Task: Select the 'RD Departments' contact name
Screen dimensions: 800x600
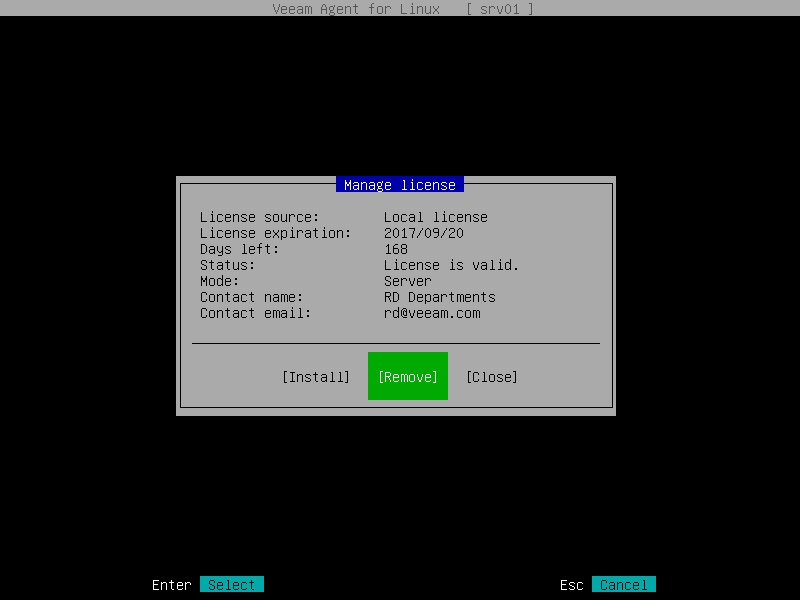Action: pyautogui.click(x=440, y=297)
